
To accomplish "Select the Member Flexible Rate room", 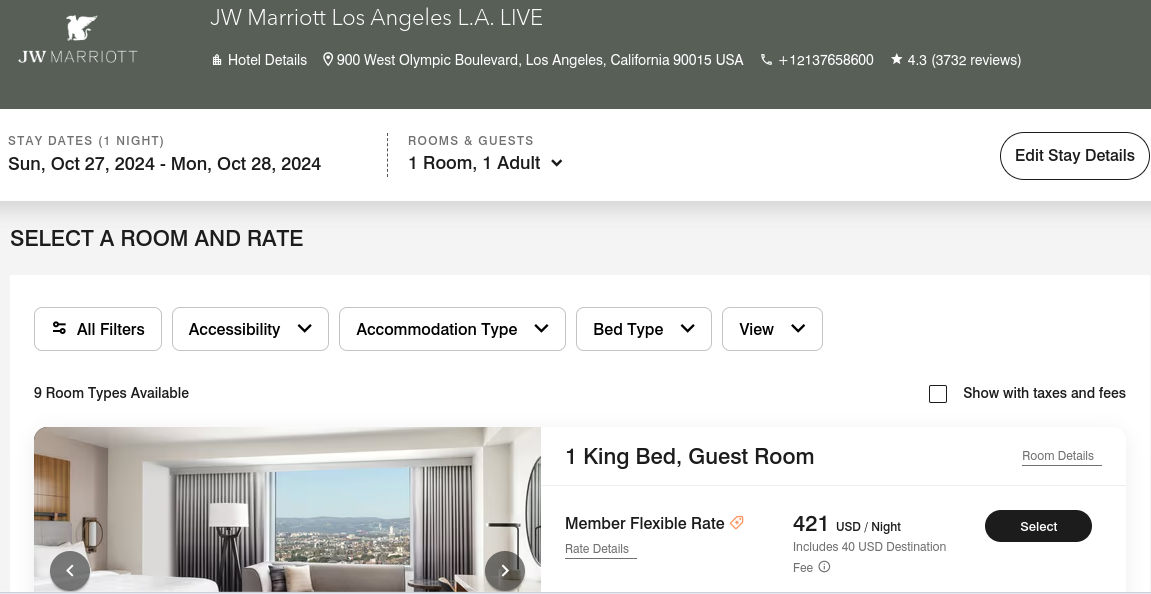I will pos(1038,526).
